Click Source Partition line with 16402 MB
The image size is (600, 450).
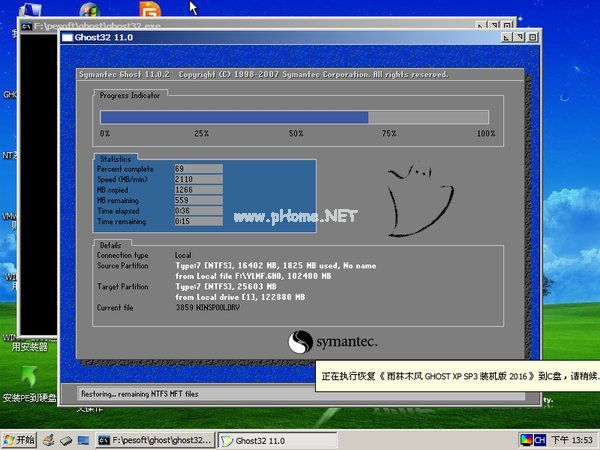(x=276, y=266)
